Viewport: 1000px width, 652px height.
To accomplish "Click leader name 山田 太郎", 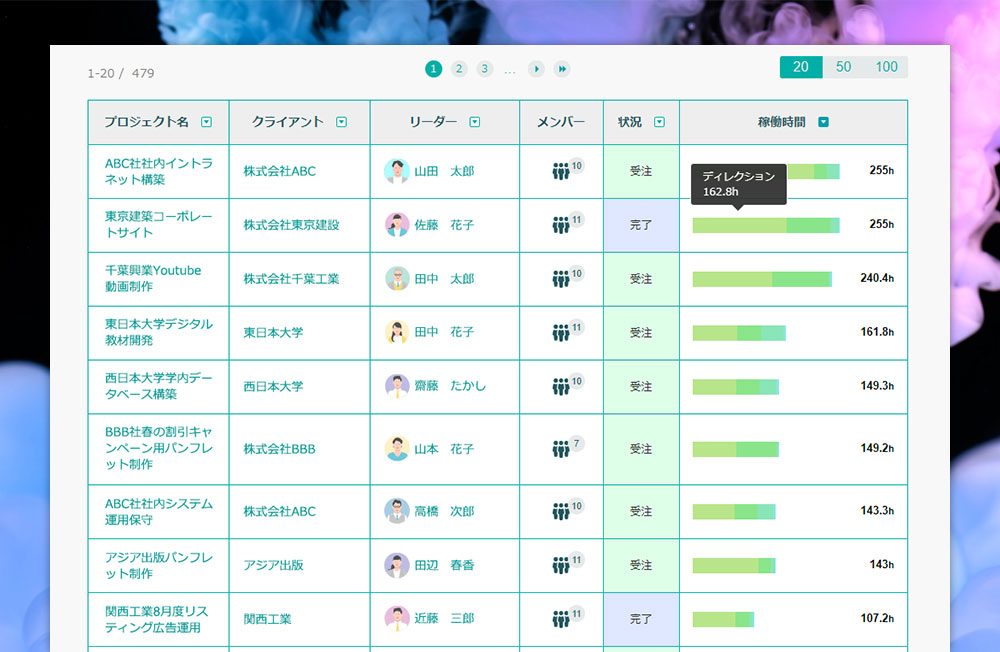I will pos(445,171).
